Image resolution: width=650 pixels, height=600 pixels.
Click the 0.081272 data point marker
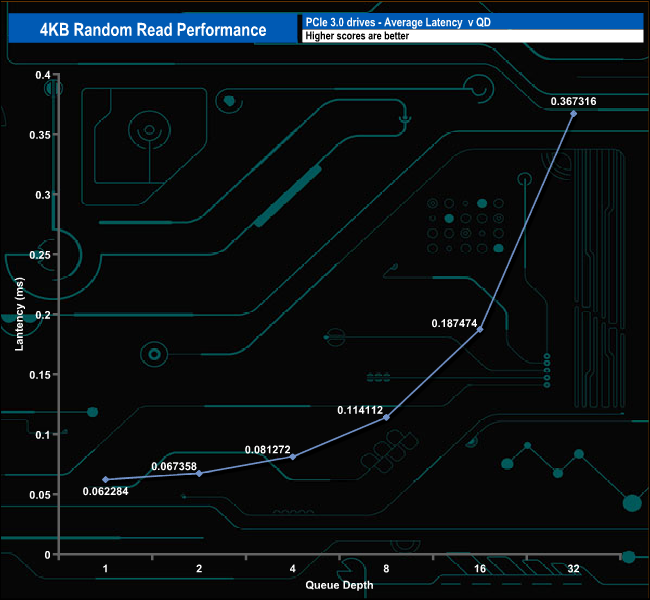[293, 457]
